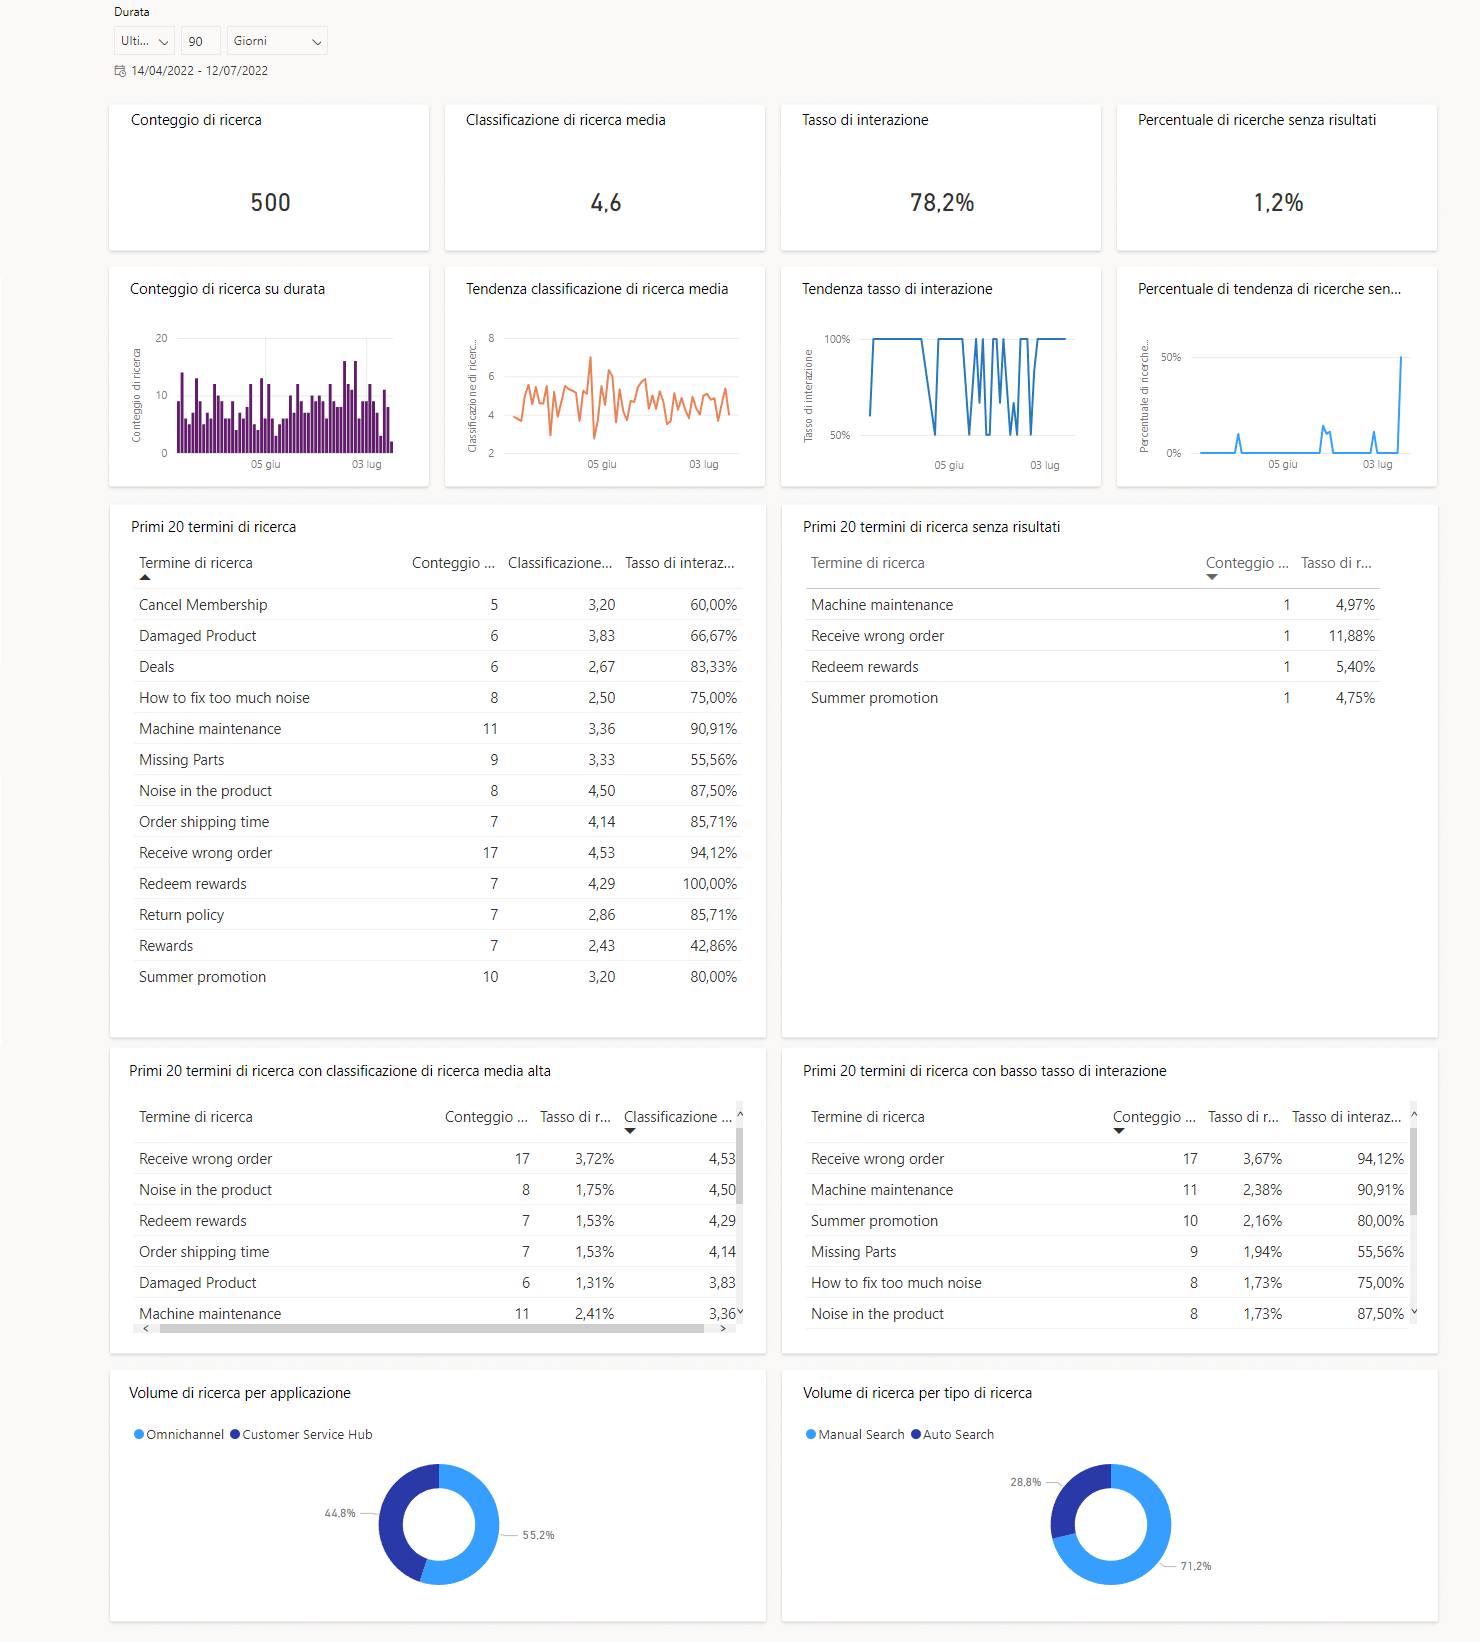Click Omnichannel legend marker
1480x1642 pixels.
(139, 1434)
